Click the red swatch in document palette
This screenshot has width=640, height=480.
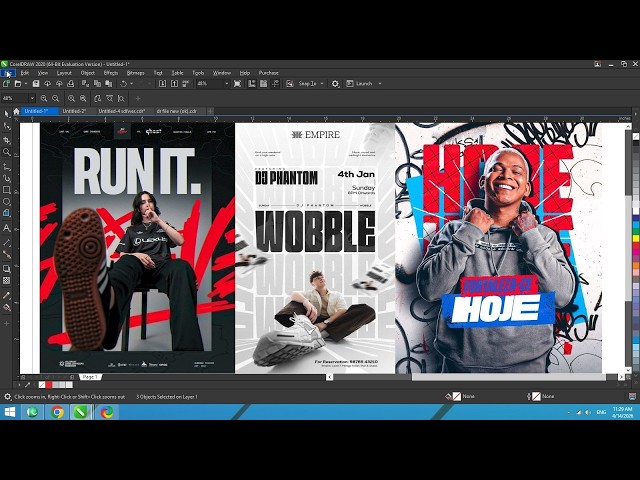click(49, 385)
